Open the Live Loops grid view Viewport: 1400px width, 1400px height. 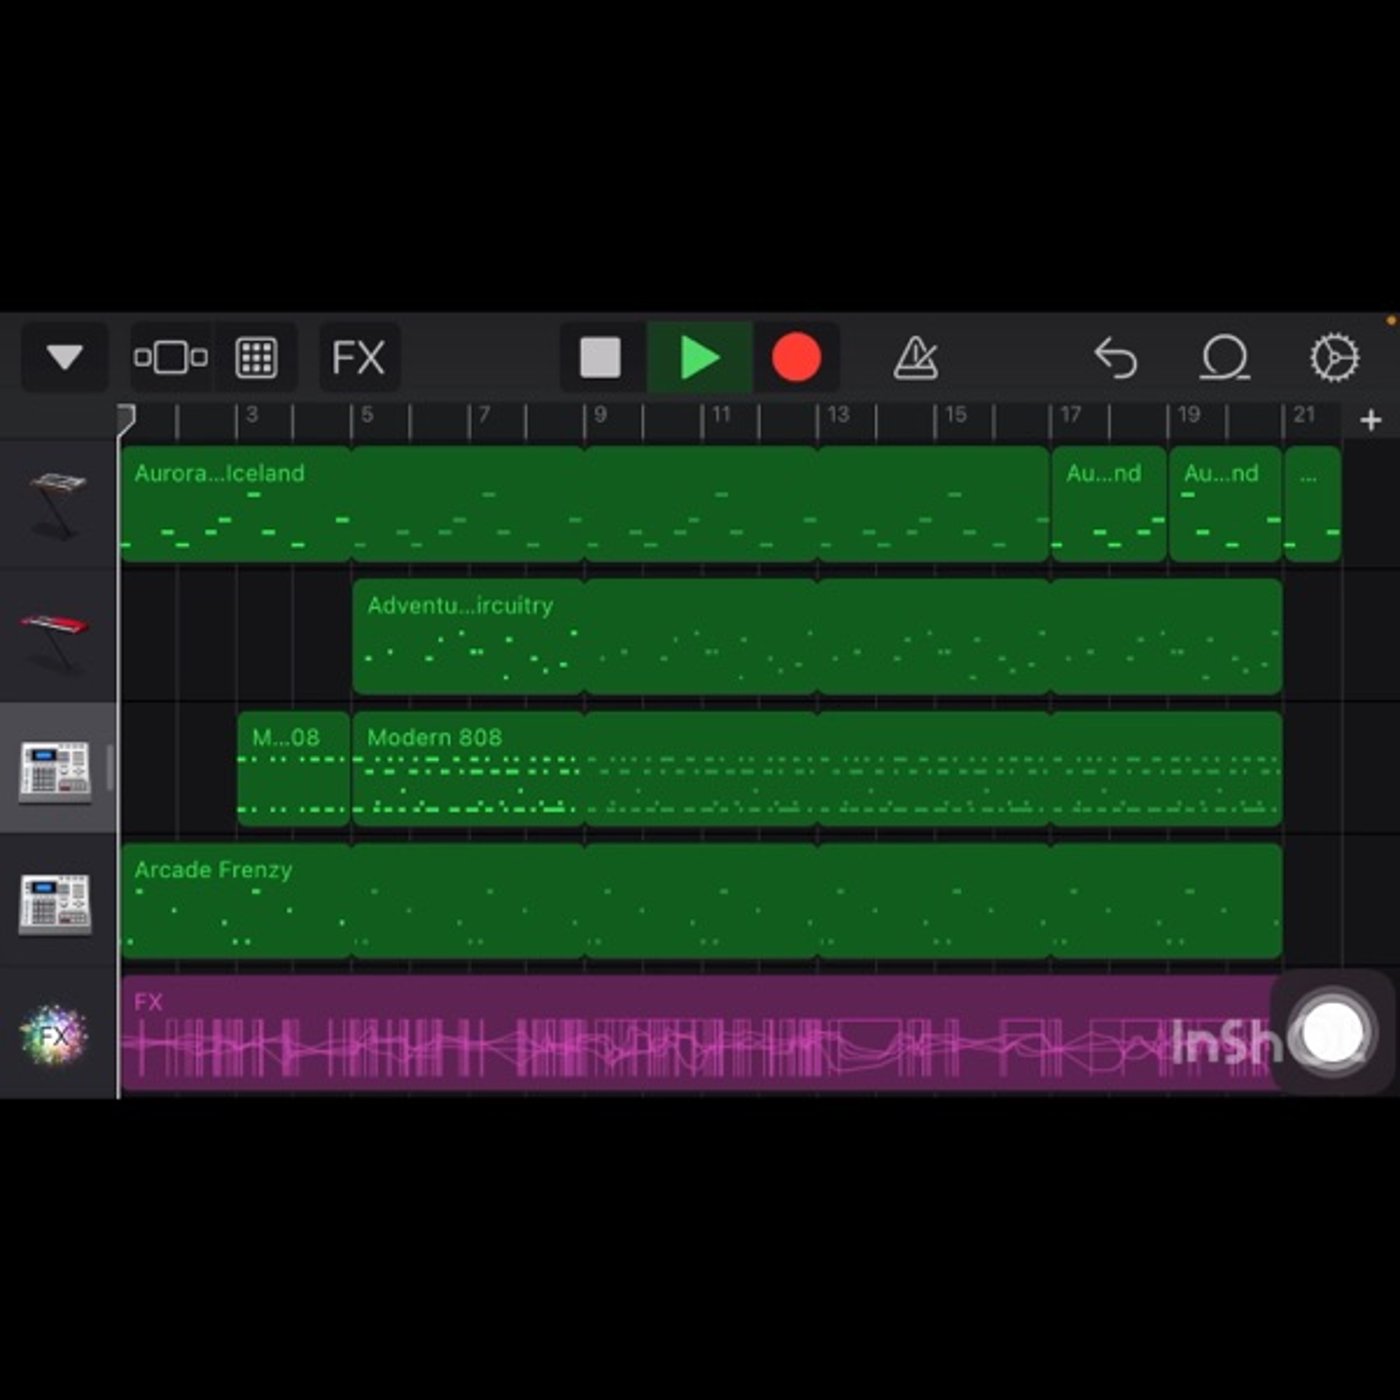(x=256, y=357)
